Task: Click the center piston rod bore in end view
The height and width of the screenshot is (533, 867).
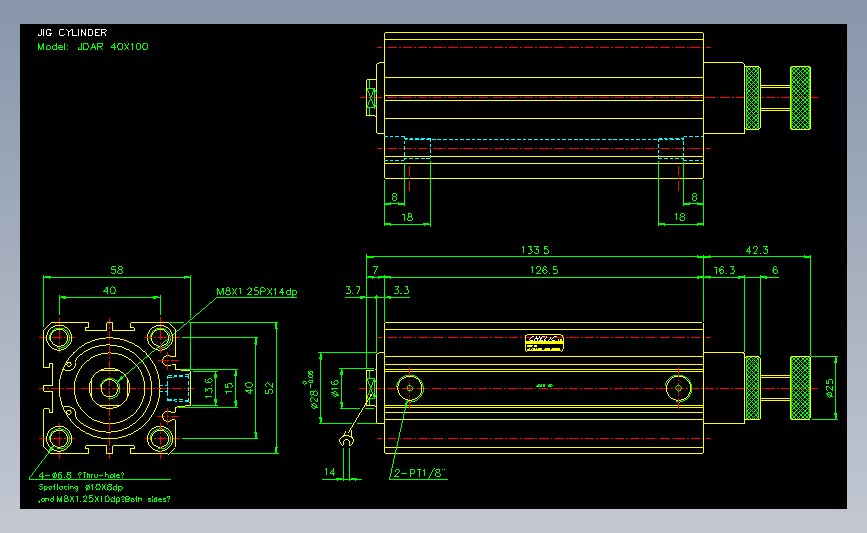Action: [109, 388]
